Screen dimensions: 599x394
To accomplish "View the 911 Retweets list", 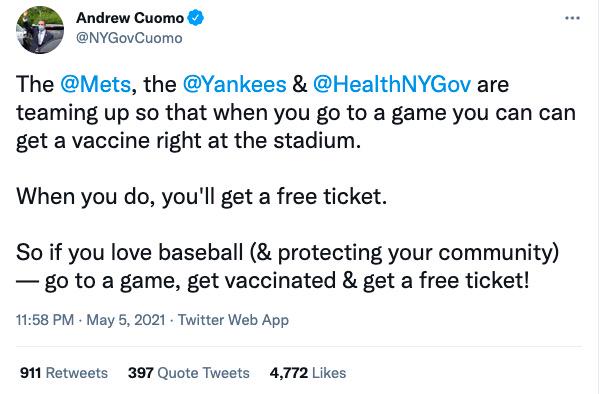I will (64, 373).
